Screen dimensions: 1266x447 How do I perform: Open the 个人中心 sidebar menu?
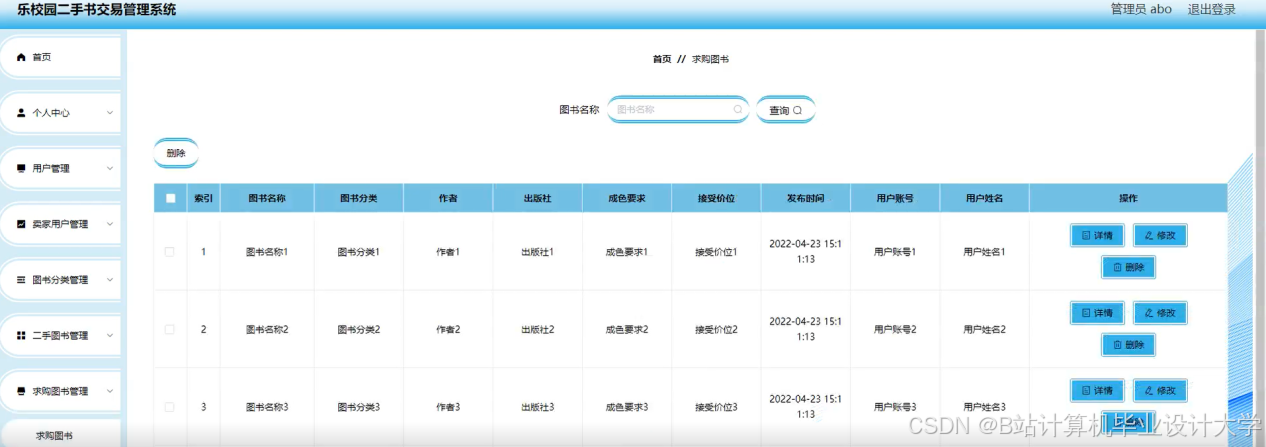tap(60, 113)
